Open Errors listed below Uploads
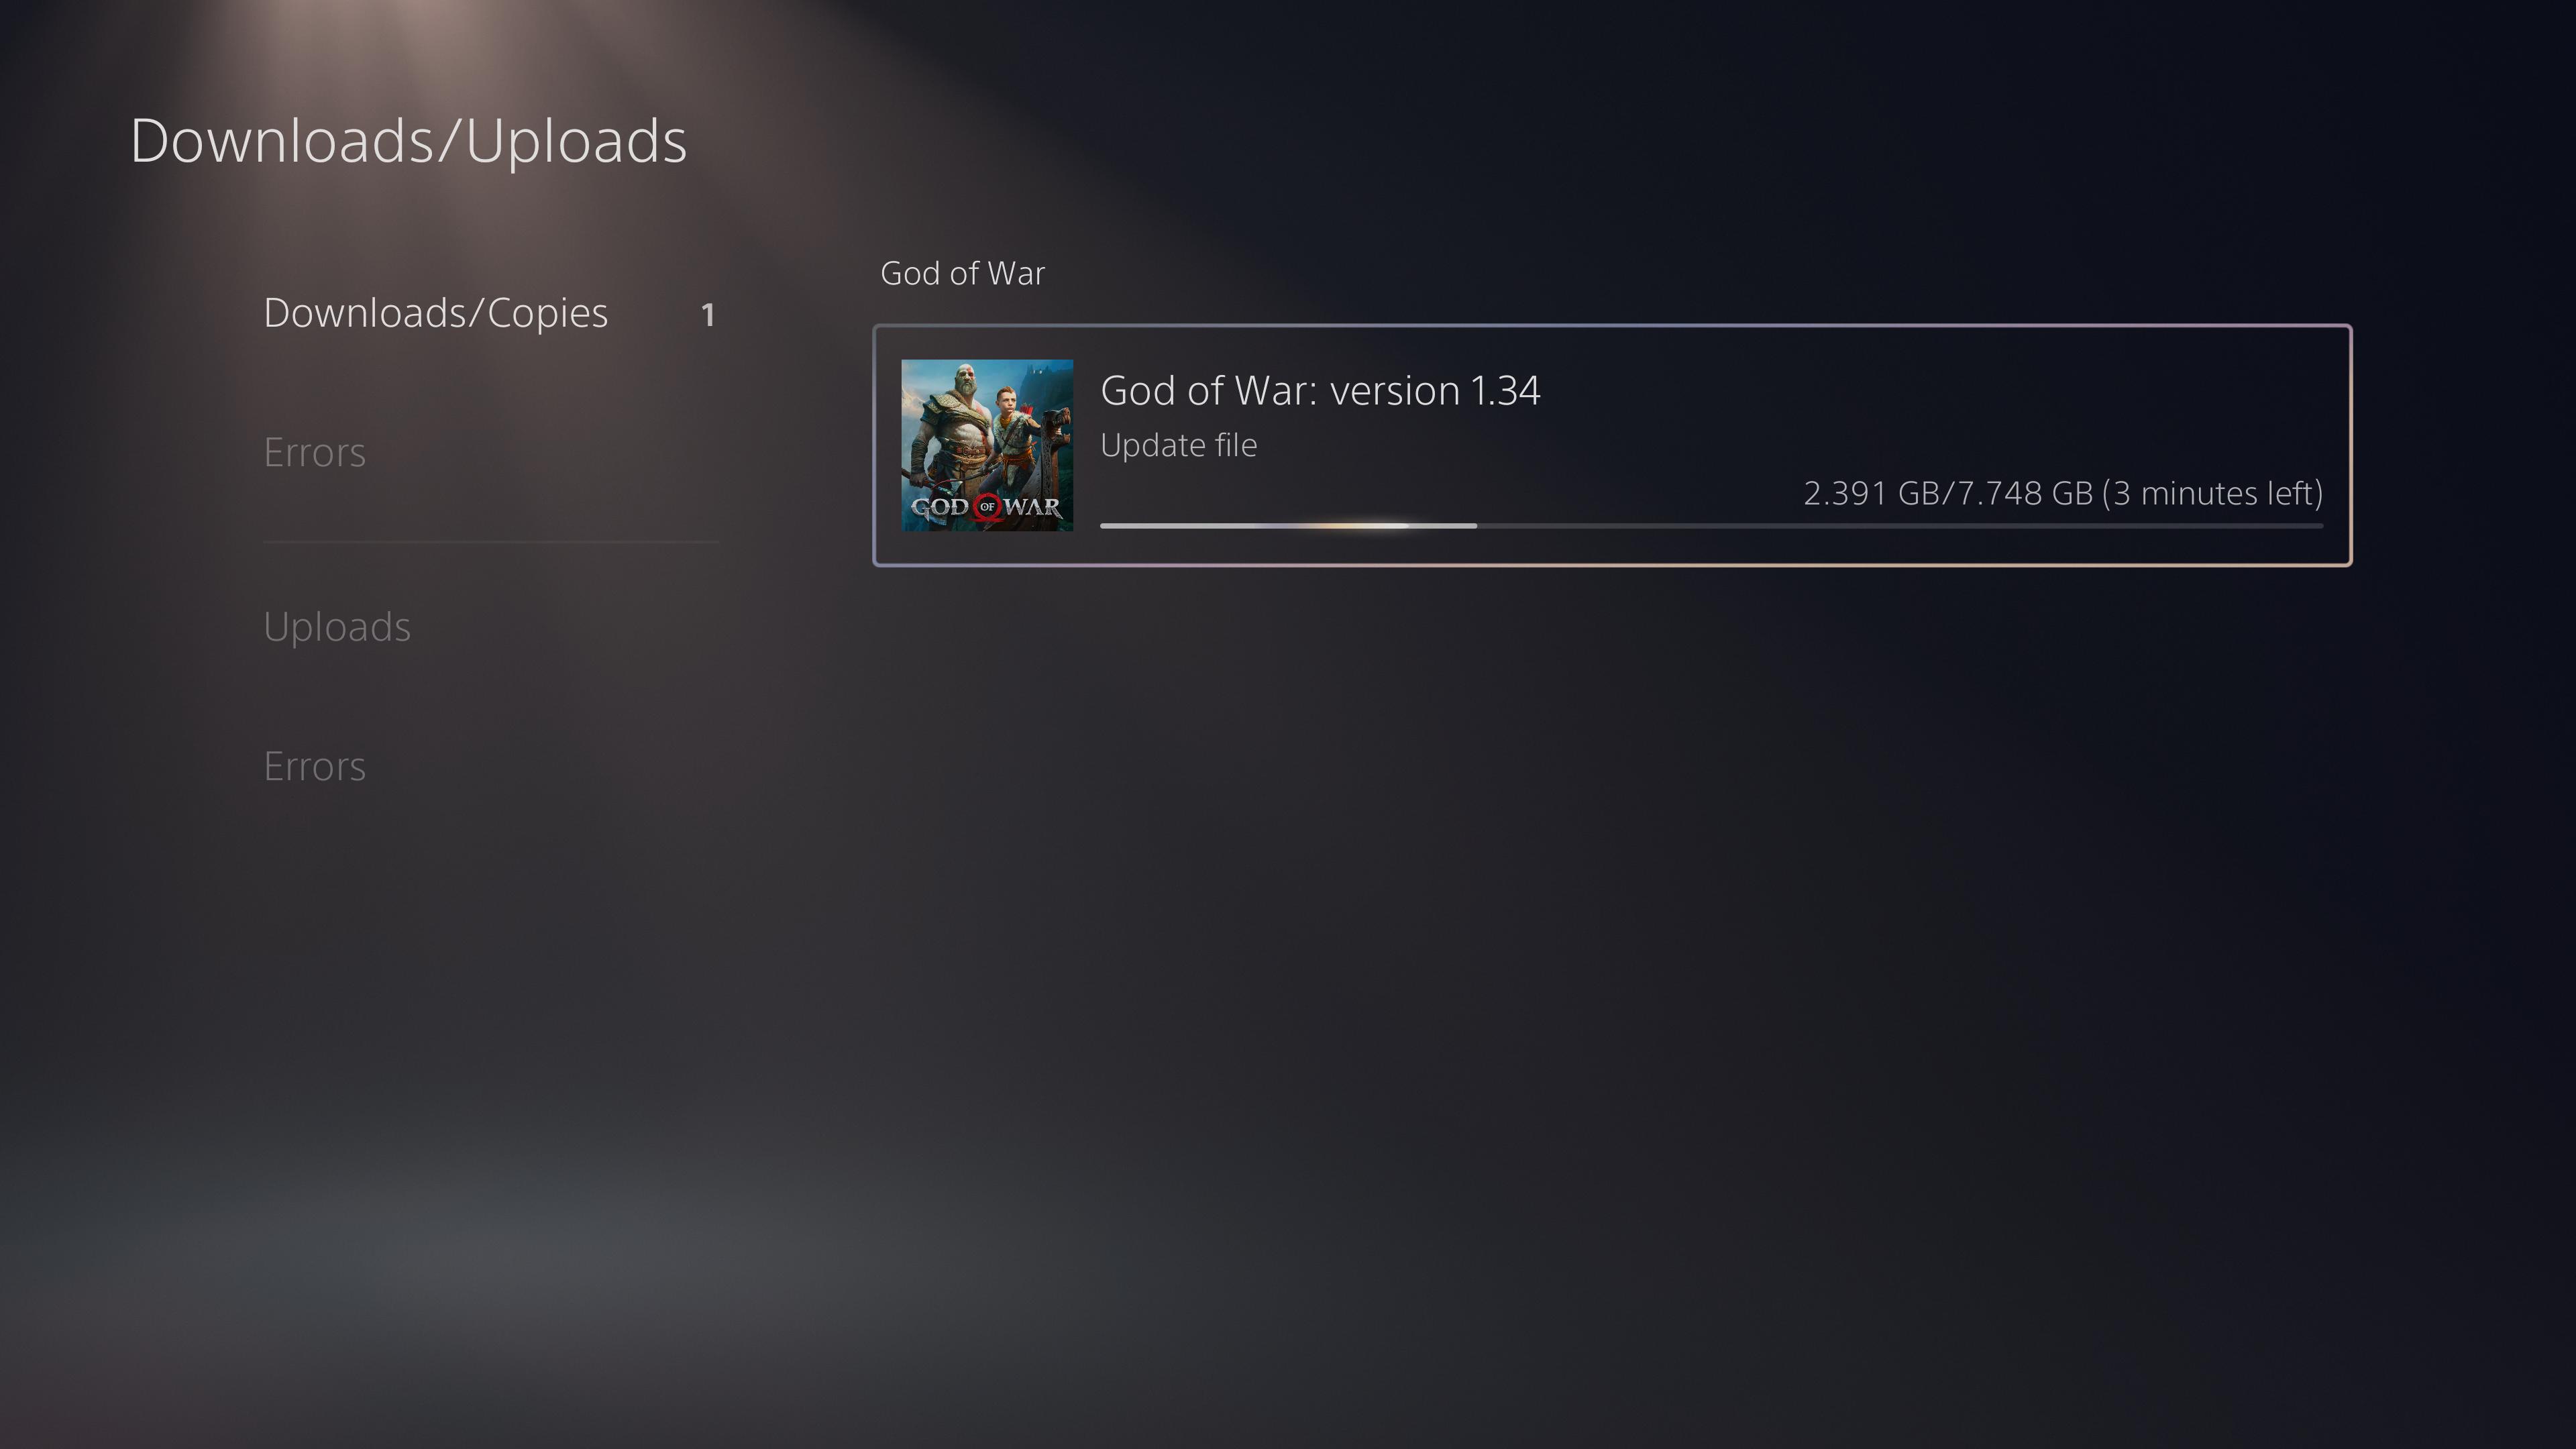The height and width of the screenshot is (1449, 2576). click(x=314, y=767)
